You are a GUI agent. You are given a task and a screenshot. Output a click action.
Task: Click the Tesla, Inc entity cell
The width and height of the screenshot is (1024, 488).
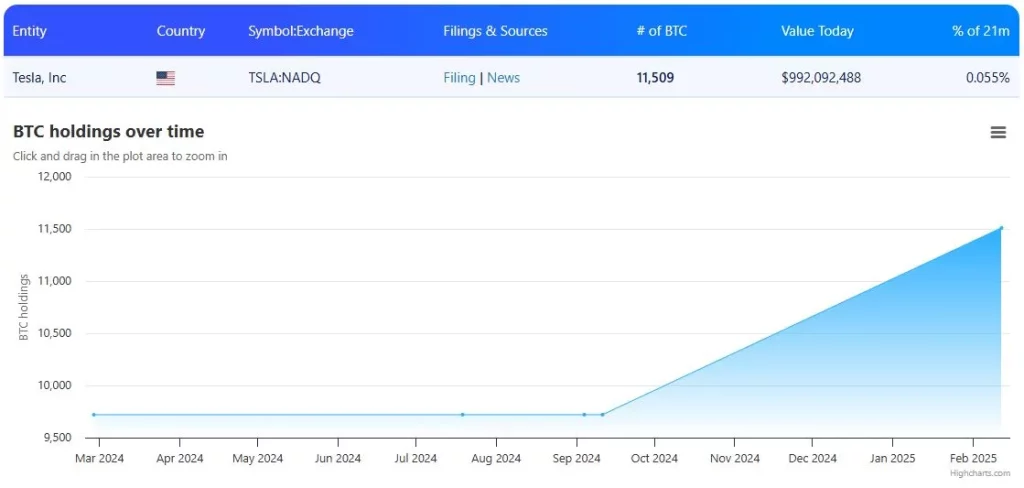(39, 78)
